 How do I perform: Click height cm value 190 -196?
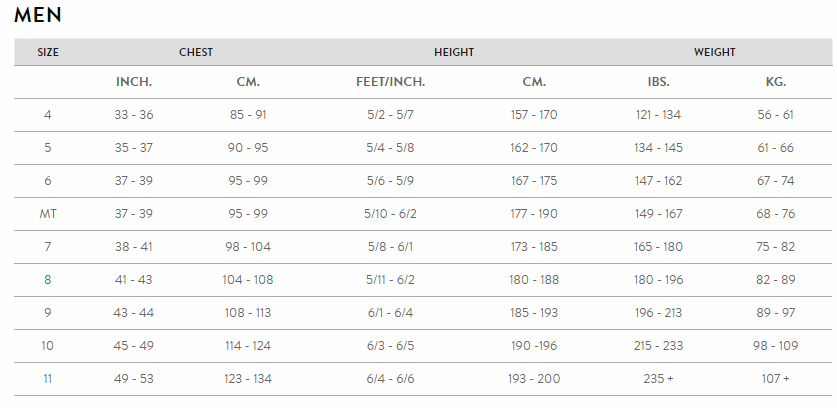(x=533, y=346)
